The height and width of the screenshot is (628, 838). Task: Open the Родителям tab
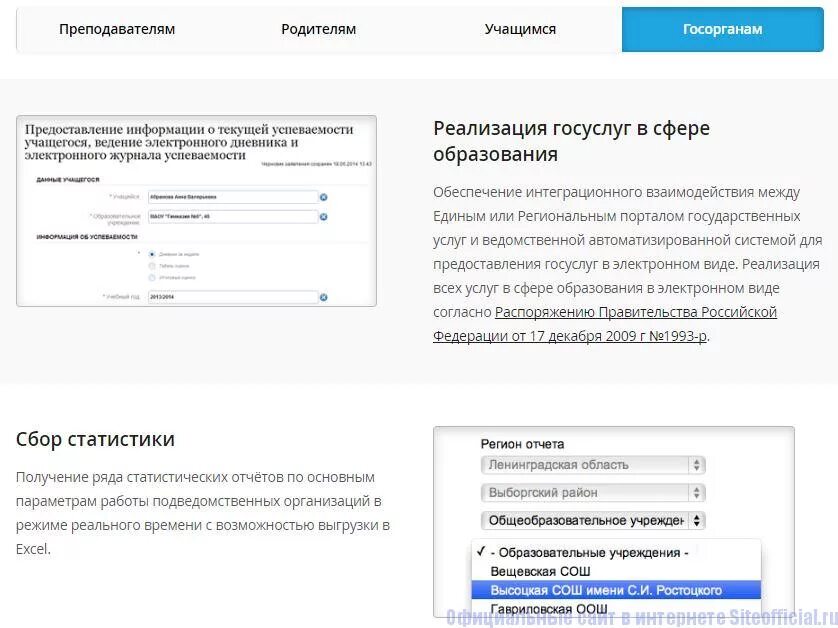tap(318, 29)
